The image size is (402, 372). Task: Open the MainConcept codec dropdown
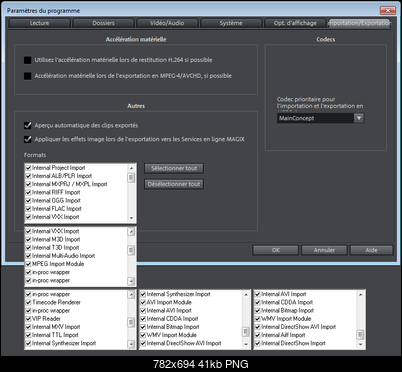(359, 118)
